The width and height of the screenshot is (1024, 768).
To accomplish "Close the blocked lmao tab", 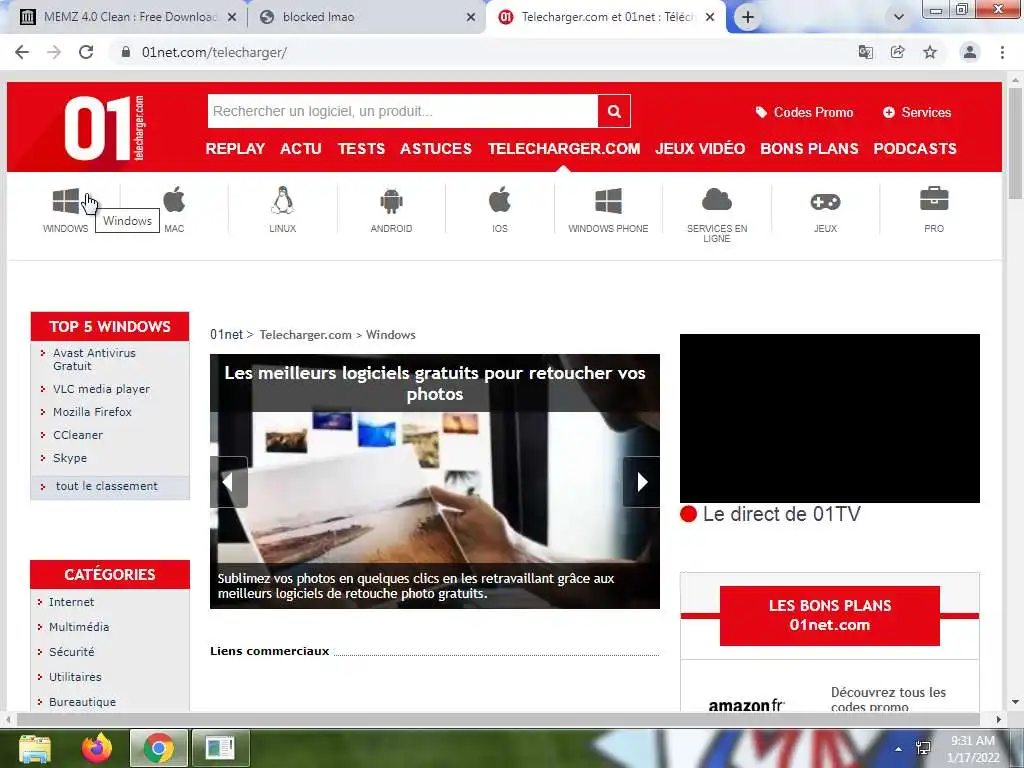I will pyautogui.click(x=471, y=18).
